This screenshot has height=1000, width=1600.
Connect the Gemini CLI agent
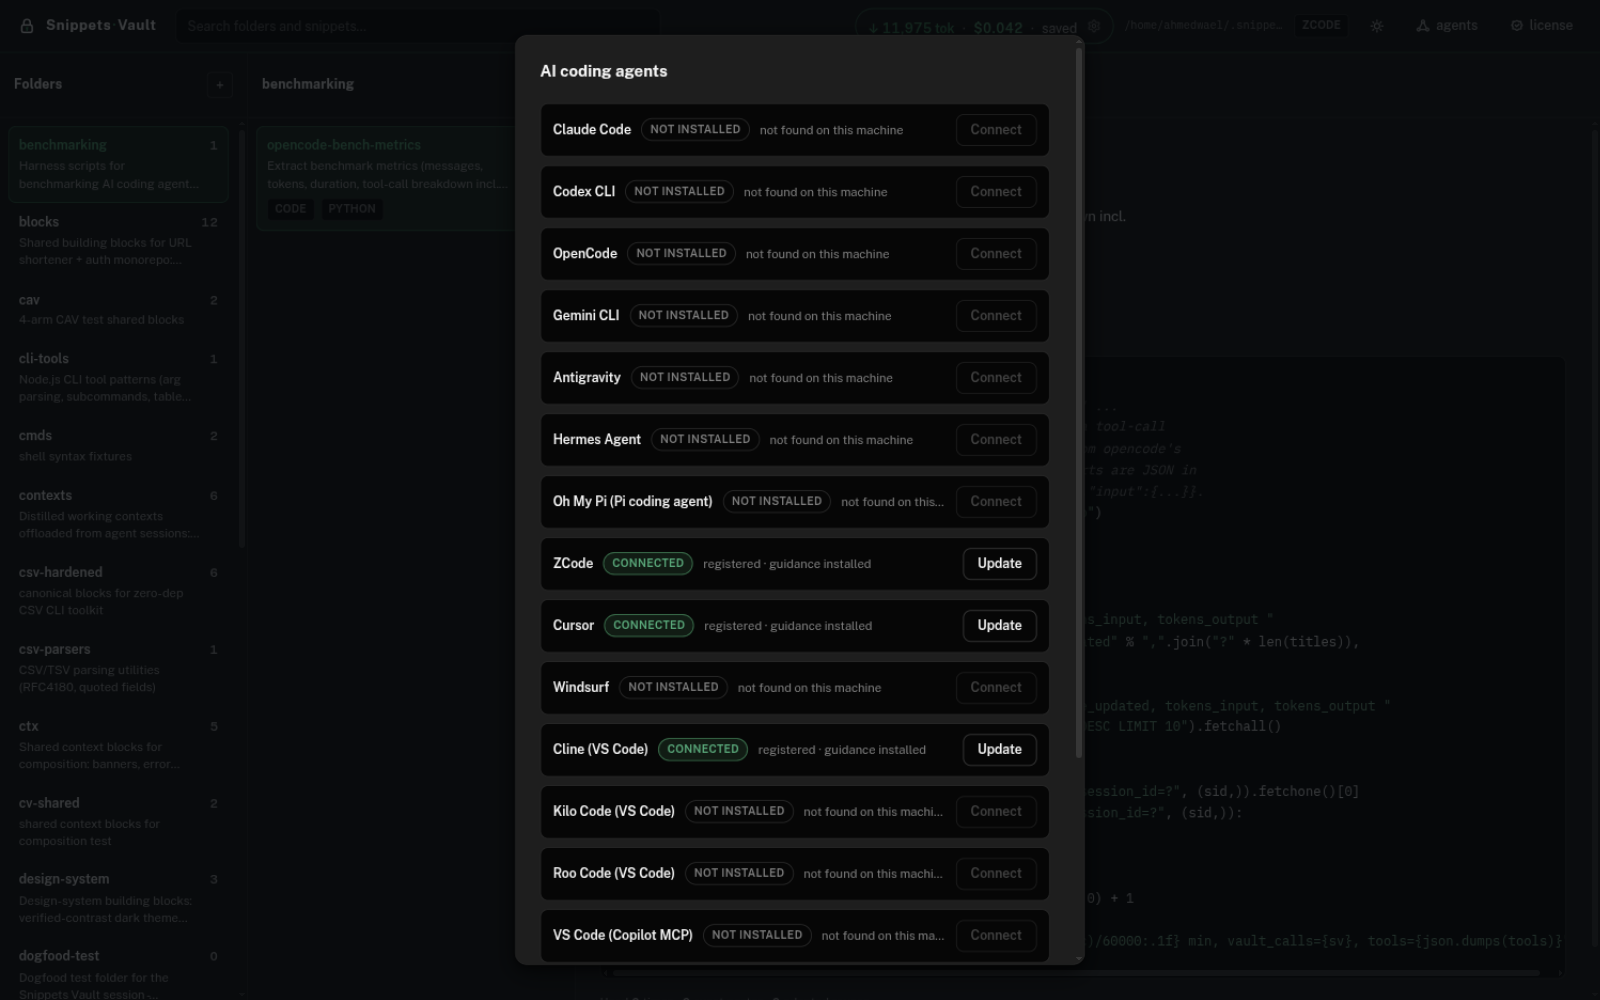pos(996,316)
